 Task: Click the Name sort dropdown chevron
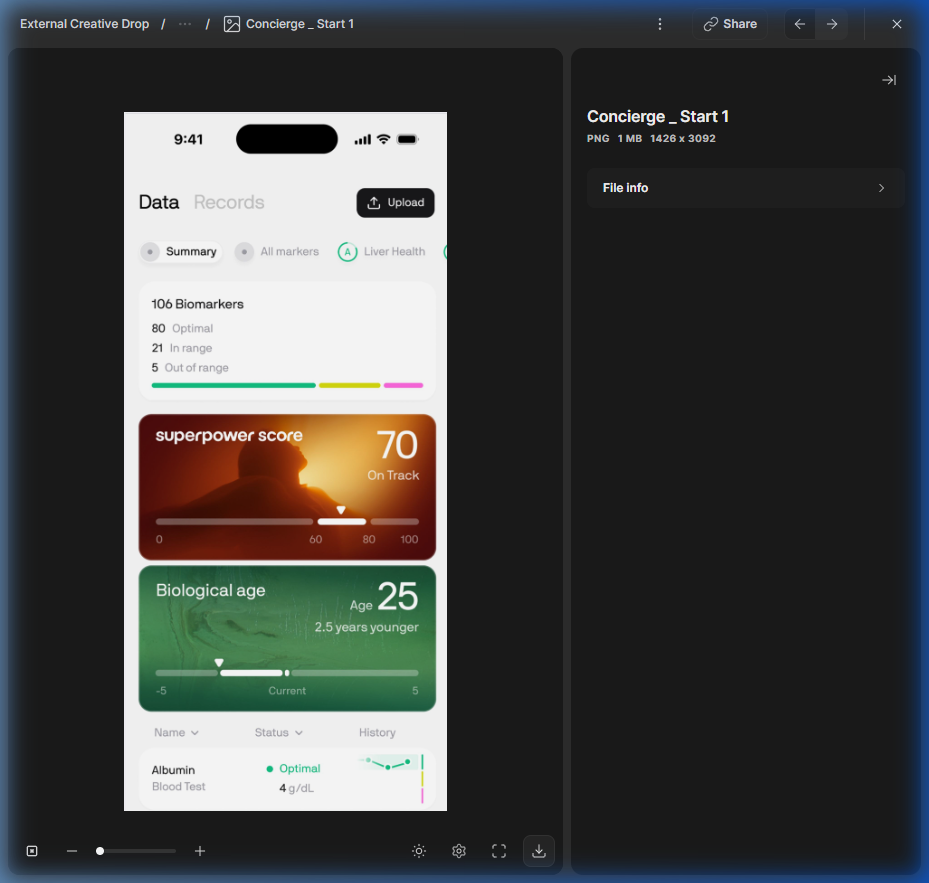(x=195, y=733)
